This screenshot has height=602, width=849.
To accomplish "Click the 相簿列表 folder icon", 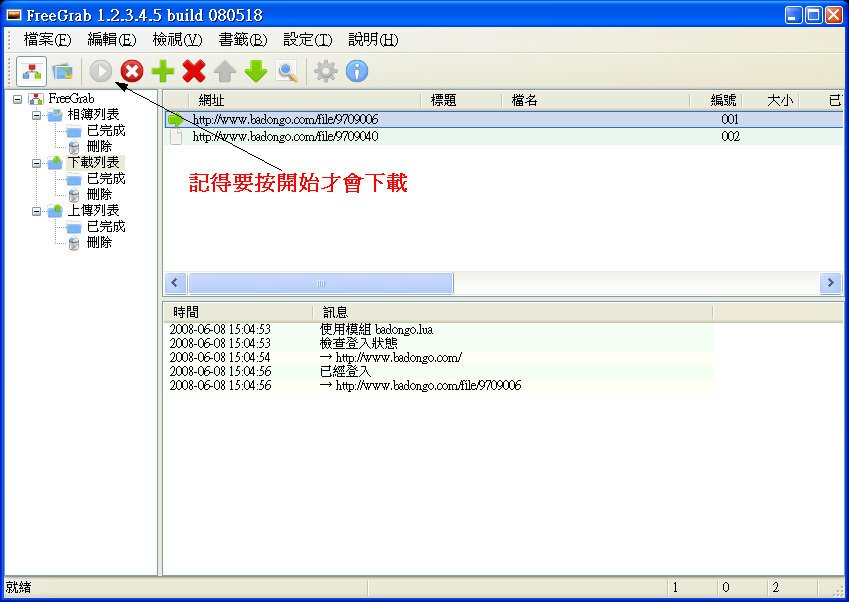I will pos(55,115).
